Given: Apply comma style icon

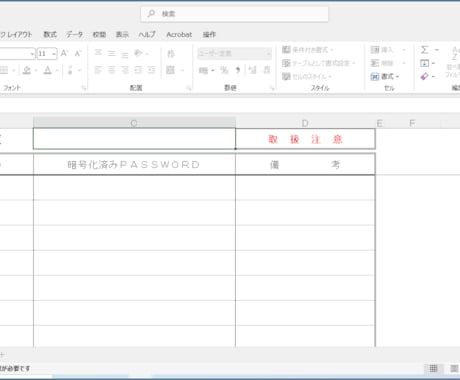Looking at the screenshot, I should pyautogui.click(x=237, y=70).
